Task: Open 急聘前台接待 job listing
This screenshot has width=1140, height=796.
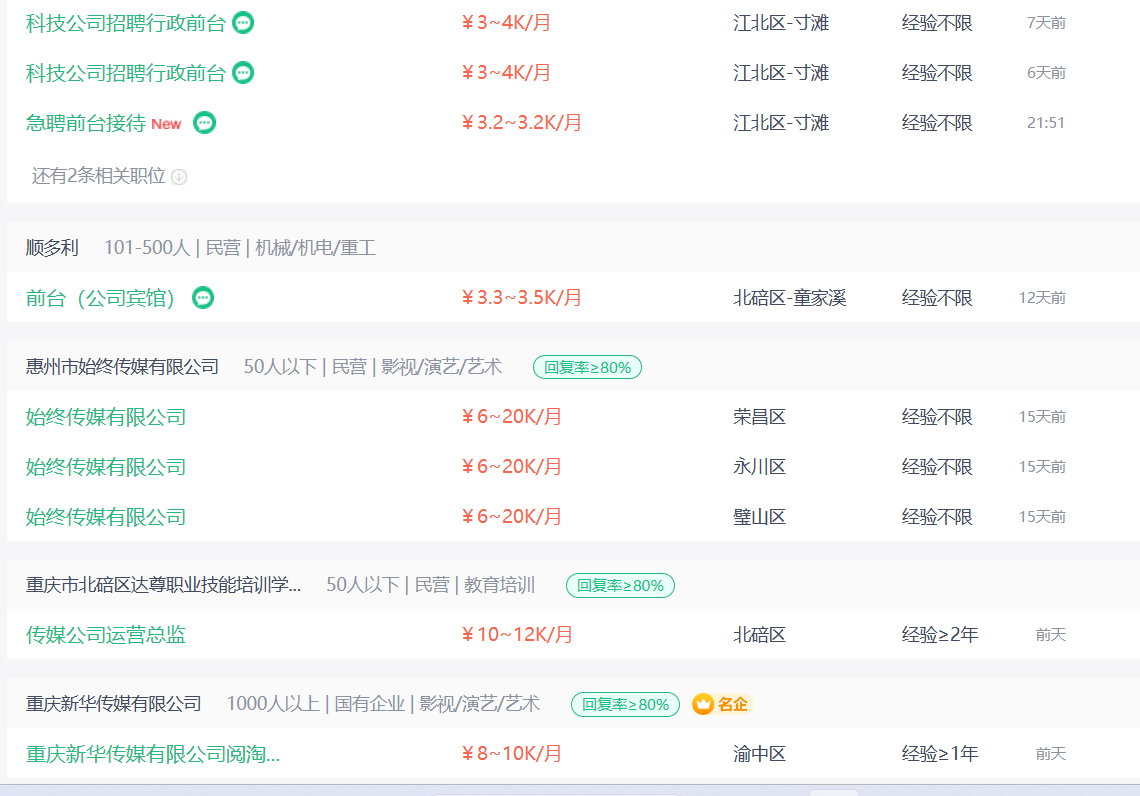Action: [x=86, y=123]
